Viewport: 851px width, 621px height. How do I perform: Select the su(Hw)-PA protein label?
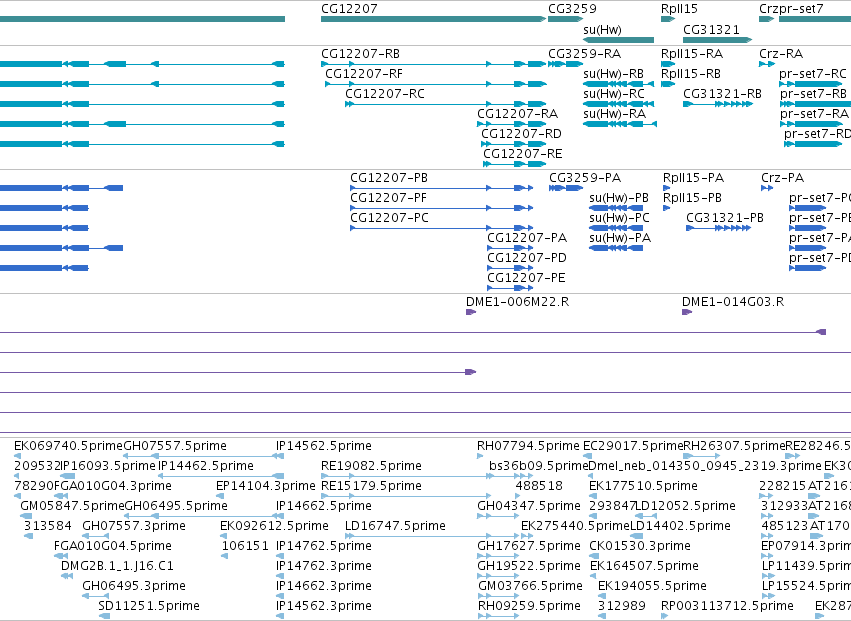tap(620, 238)
